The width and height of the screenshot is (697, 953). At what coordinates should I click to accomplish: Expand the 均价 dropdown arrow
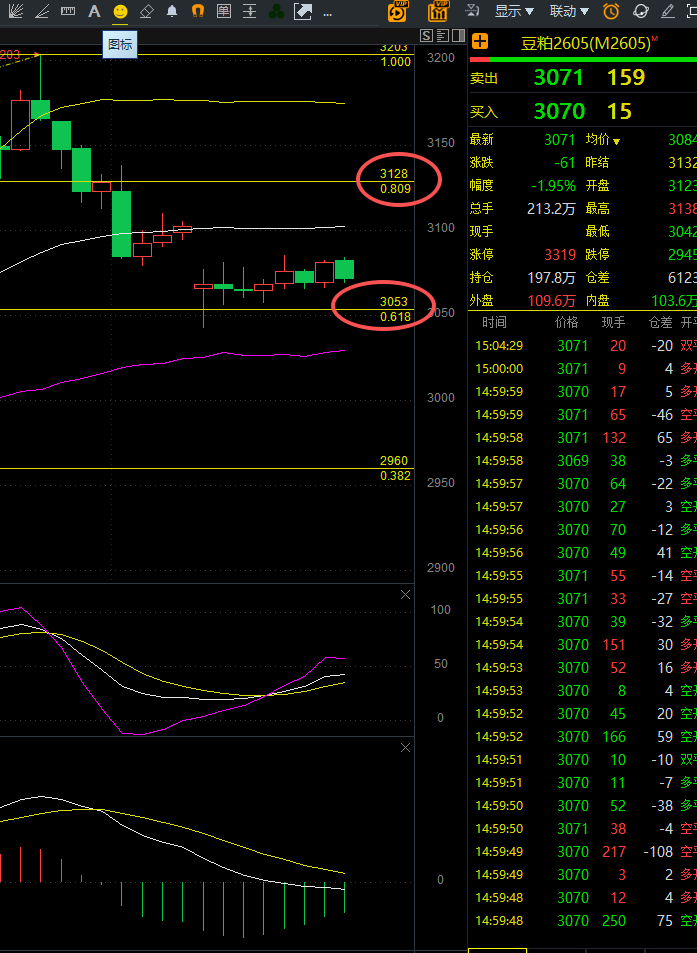617,142
